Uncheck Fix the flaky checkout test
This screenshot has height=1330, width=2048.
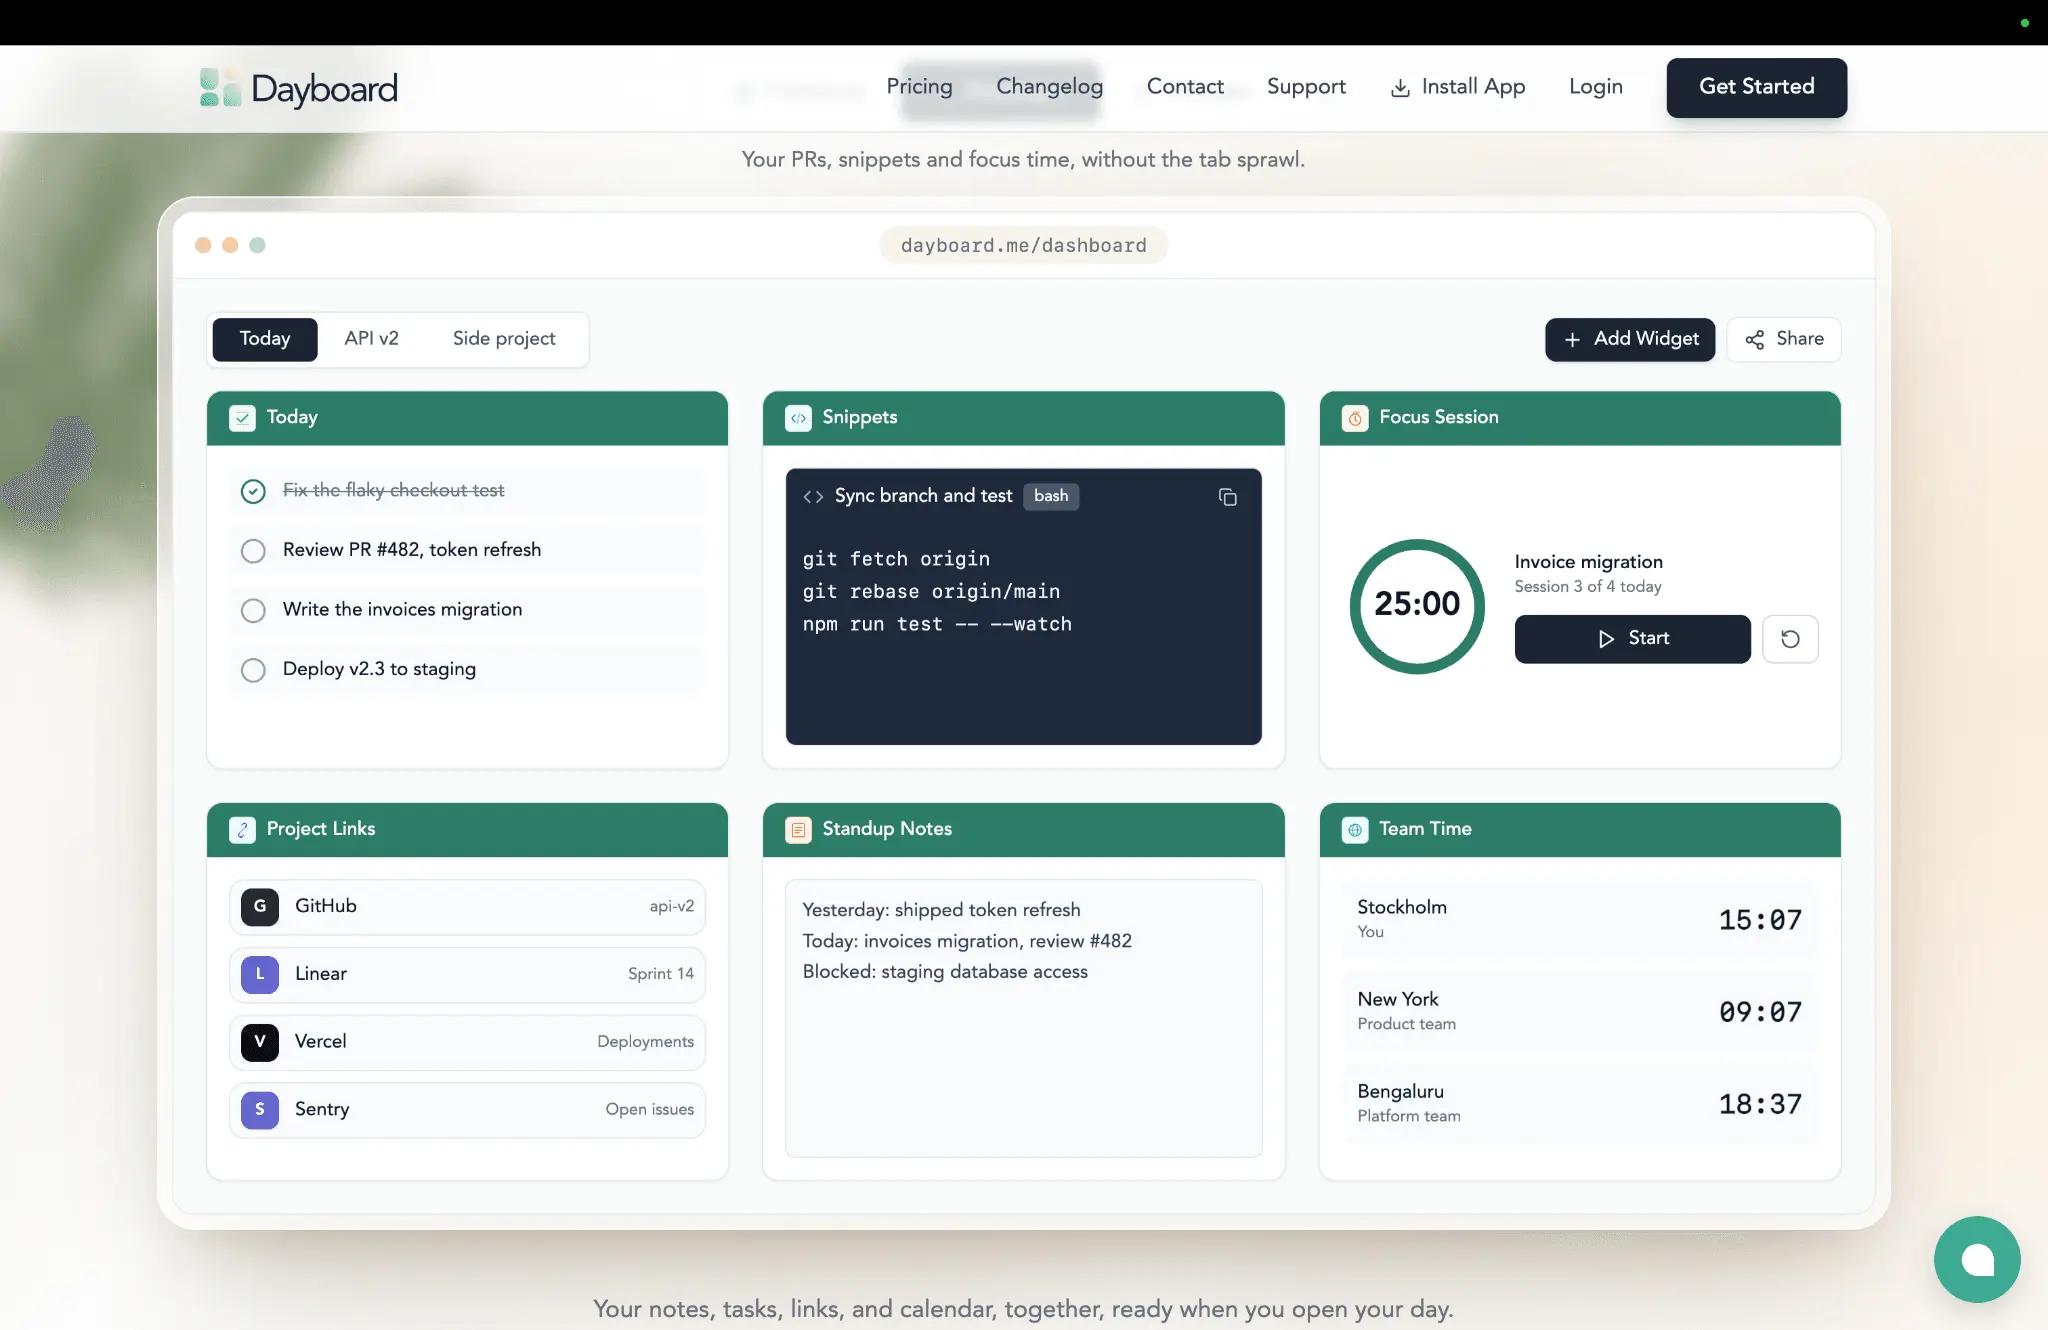(253, 491)
